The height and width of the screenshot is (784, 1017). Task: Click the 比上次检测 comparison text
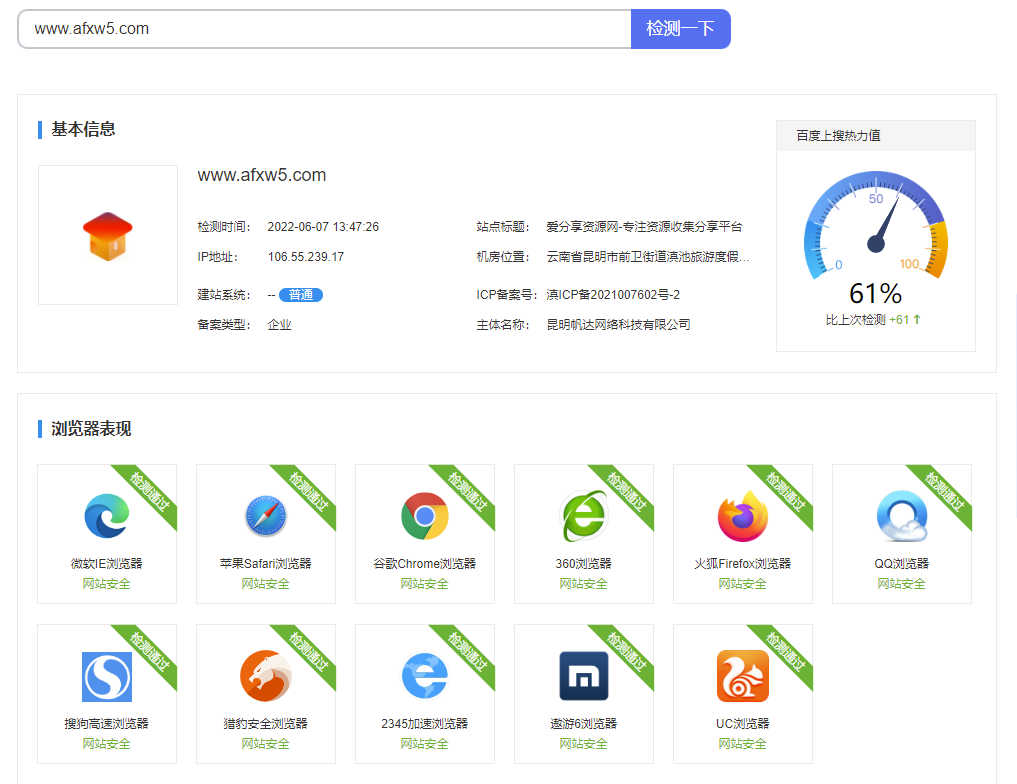(855, 320)
